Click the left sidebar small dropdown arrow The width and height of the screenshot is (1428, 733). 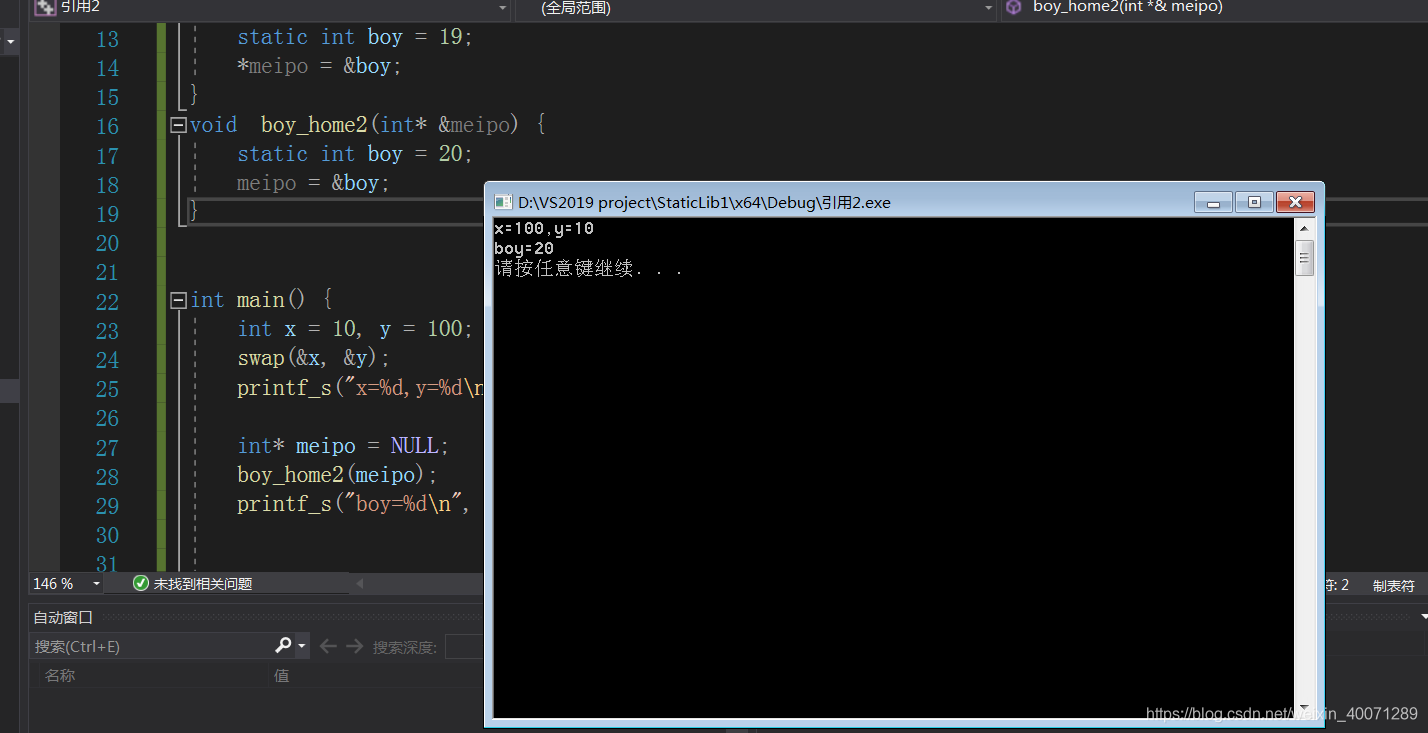[x=10, y=42]
